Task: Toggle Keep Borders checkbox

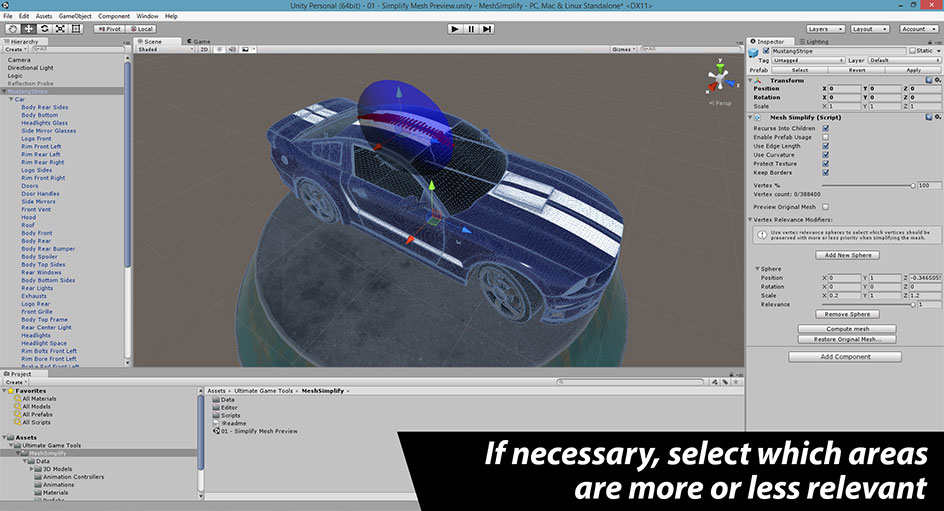Action: point(825,172)
